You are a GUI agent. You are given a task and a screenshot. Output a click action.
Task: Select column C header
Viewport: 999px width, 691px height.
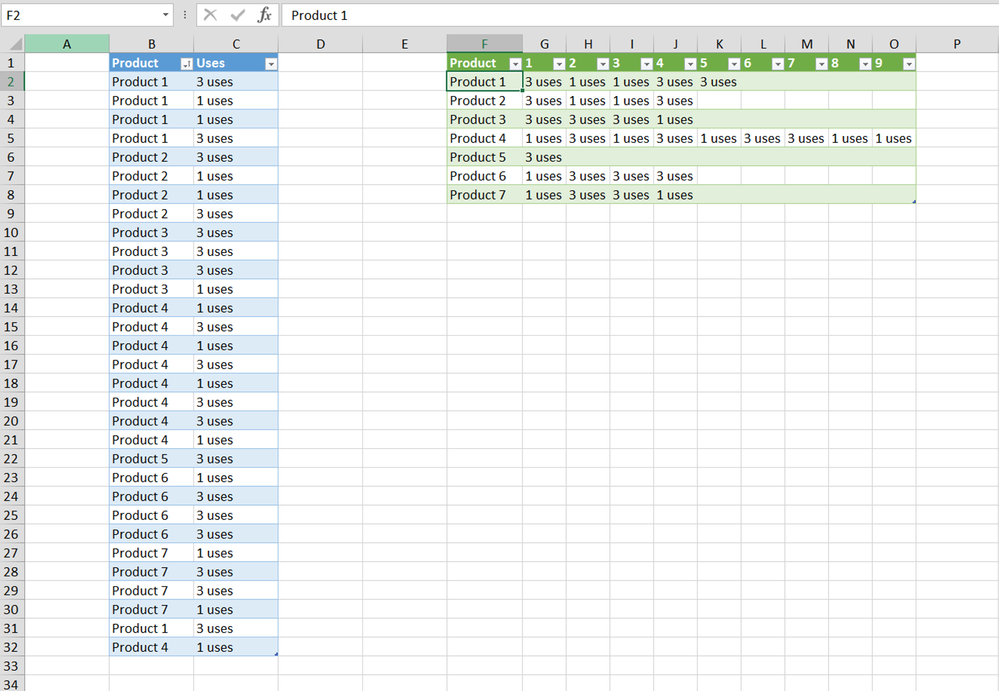(236, 44)
